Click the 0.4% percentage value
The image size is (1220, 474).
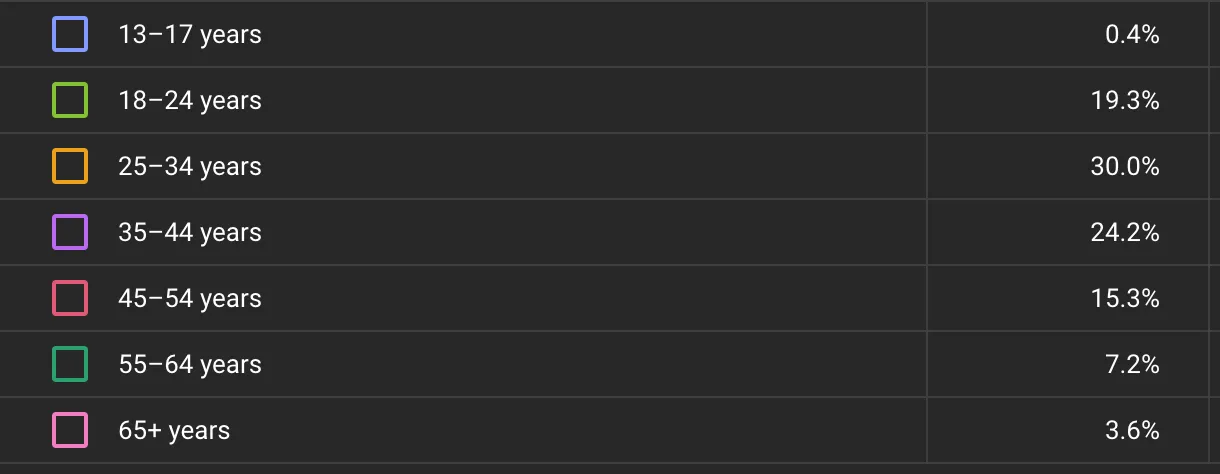pyautogui.click(x=1132, y=35)
